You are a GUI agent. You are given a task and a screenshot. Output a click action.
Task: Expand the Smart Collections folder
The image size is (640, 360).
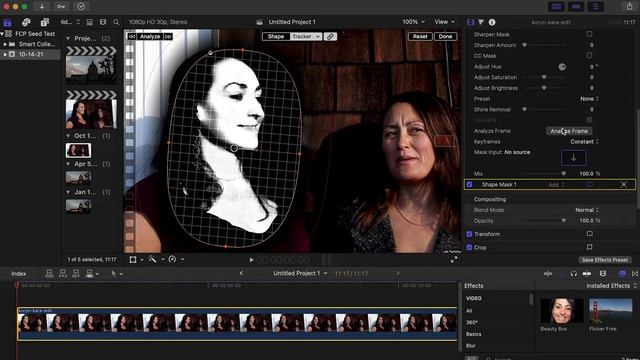[5, 44]
